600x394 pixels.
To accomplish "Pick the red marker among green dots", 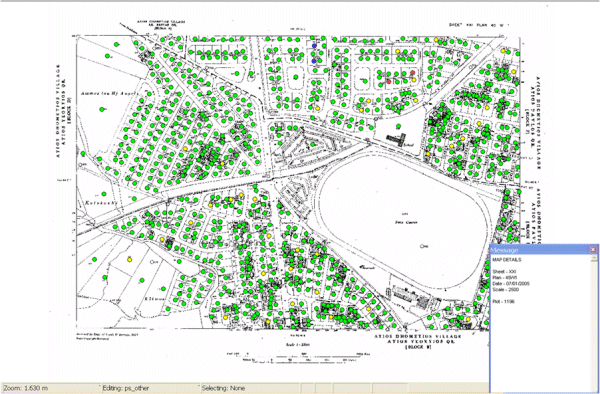I will point(388,81).
